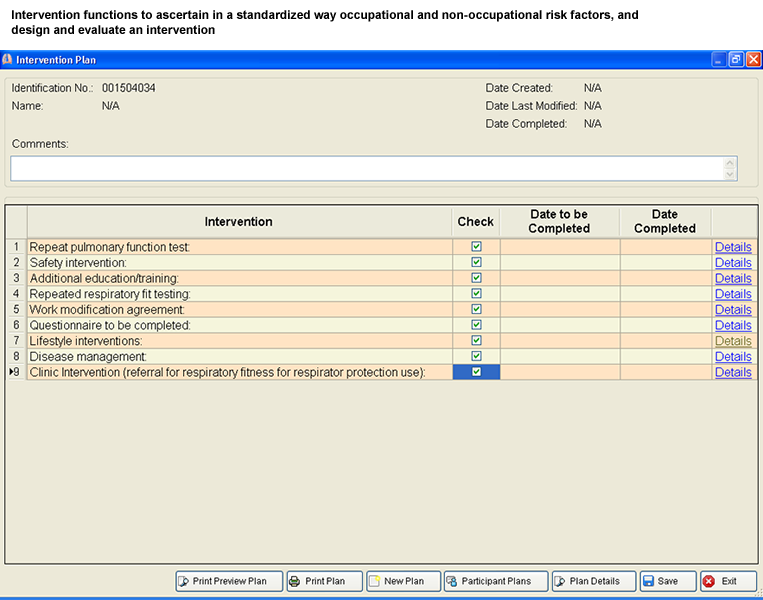The width and height of the screenshot is (763, 600).
Task: Click inside the Comments text box
Action: click(370, 168)
